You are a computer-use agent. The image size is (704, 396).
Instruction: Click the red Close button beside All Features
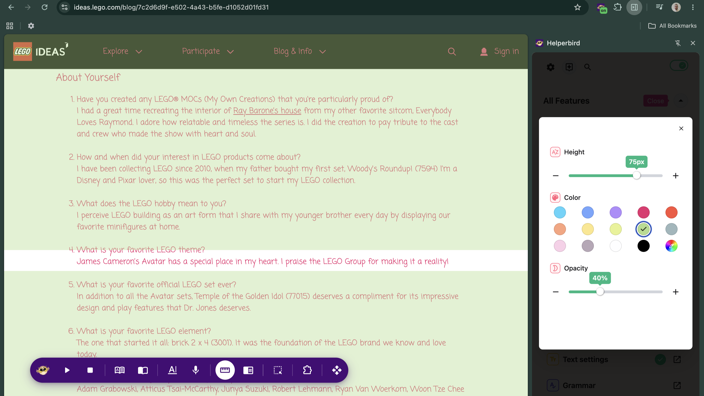656,101
